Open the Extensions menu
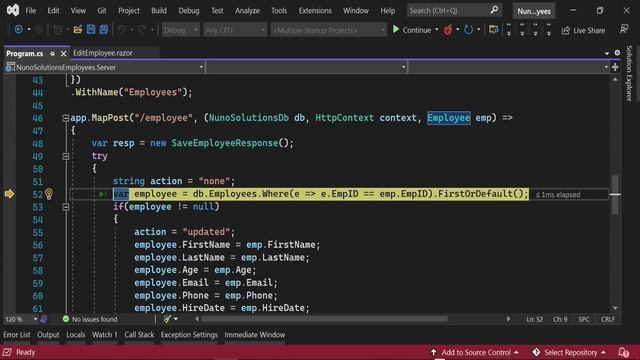The image size is (640, 360). [315, 11]
